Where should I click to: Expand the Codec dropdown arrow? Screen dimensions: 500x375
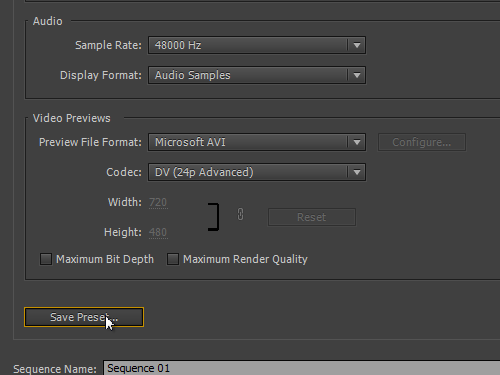pyautogui.click(x=357, y=172)
